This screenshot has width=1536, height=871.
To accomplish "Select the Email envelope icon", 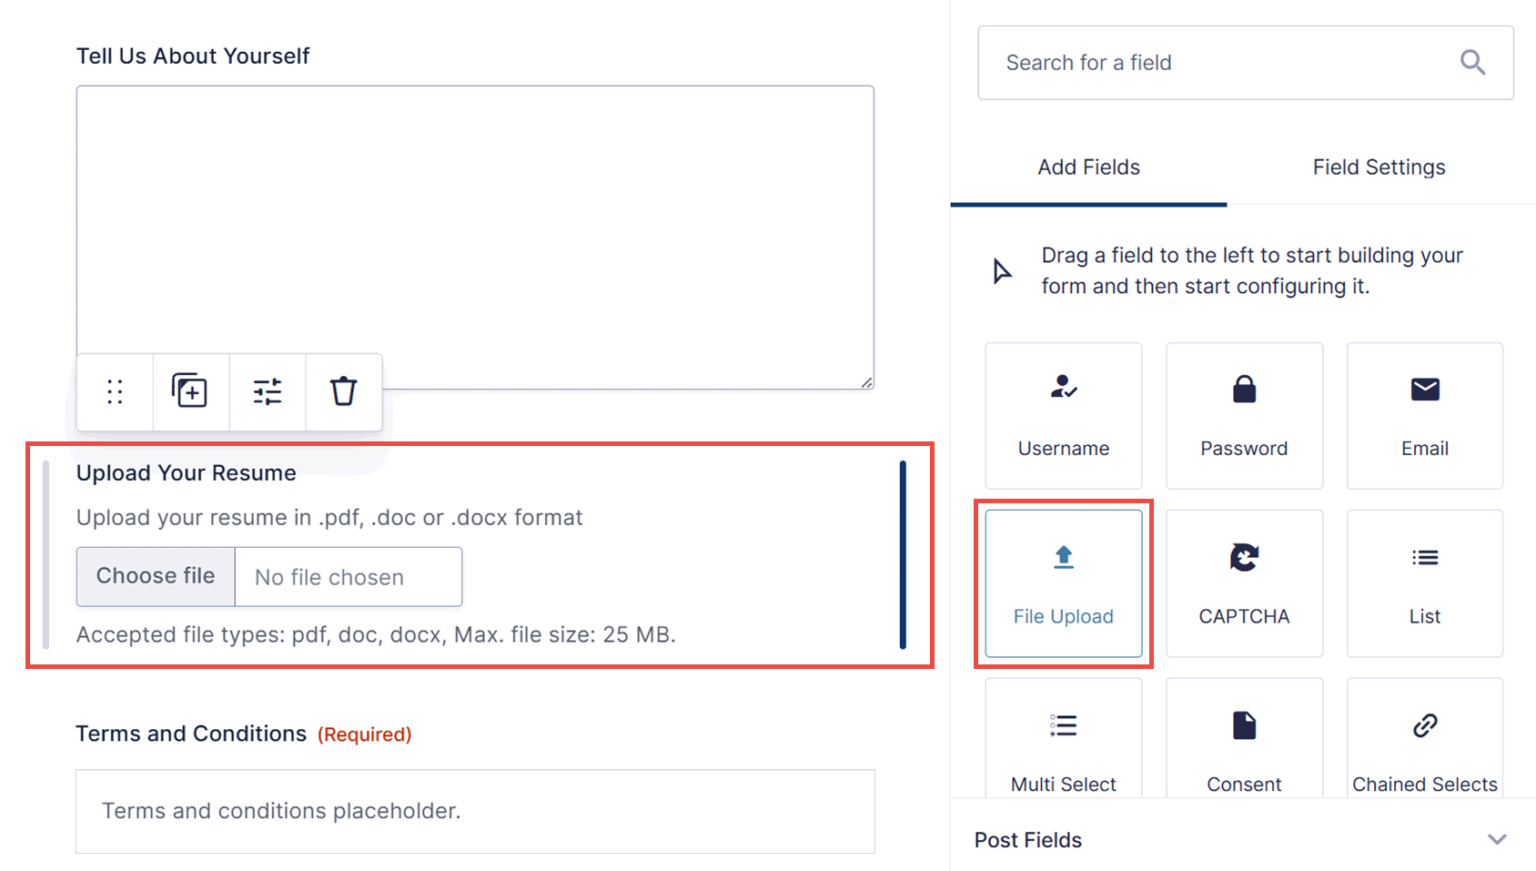I will pos(1424,390).
